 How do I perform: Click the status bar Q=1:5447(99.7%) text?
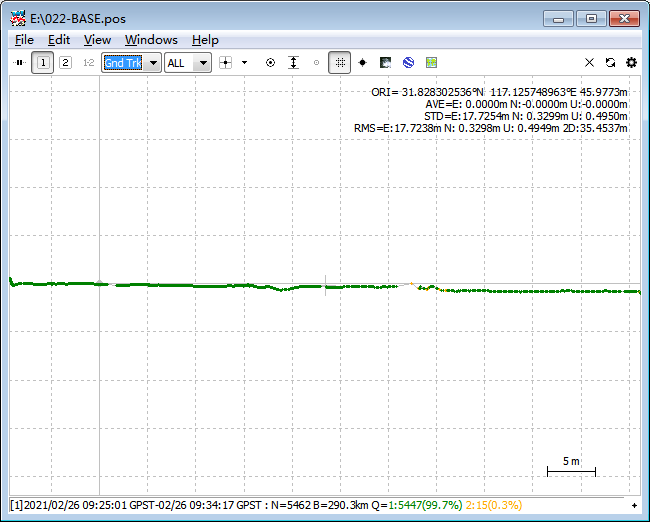[x=417, y=505]
